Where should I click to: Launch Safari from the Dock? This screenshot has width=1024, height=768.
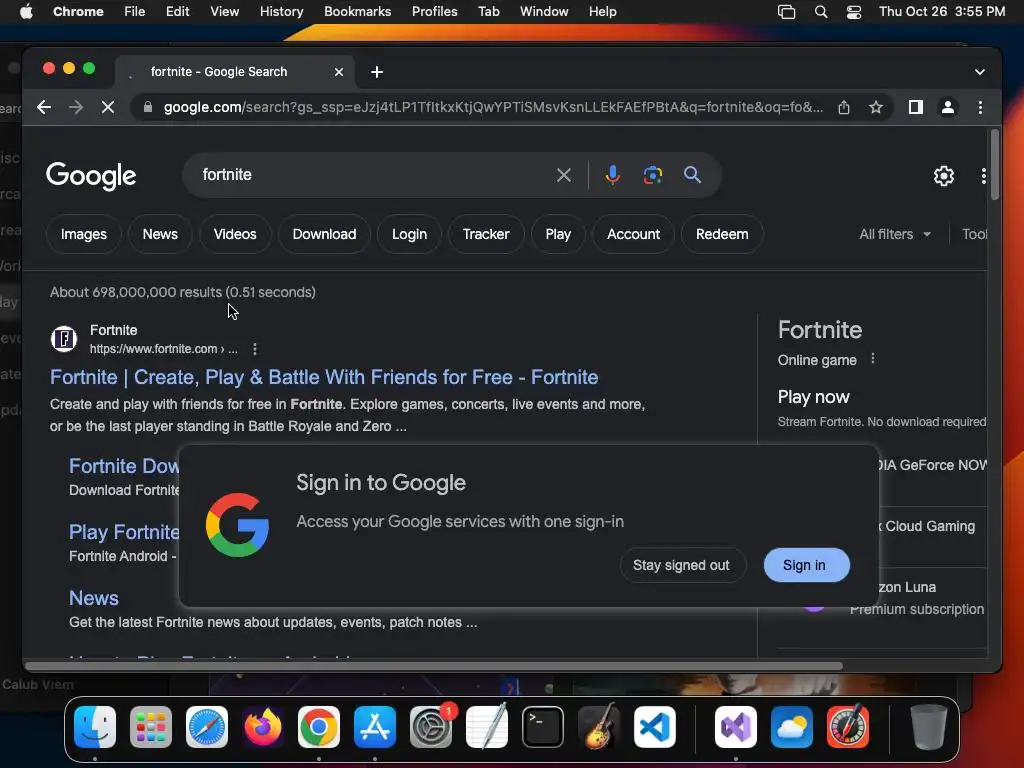207,726
